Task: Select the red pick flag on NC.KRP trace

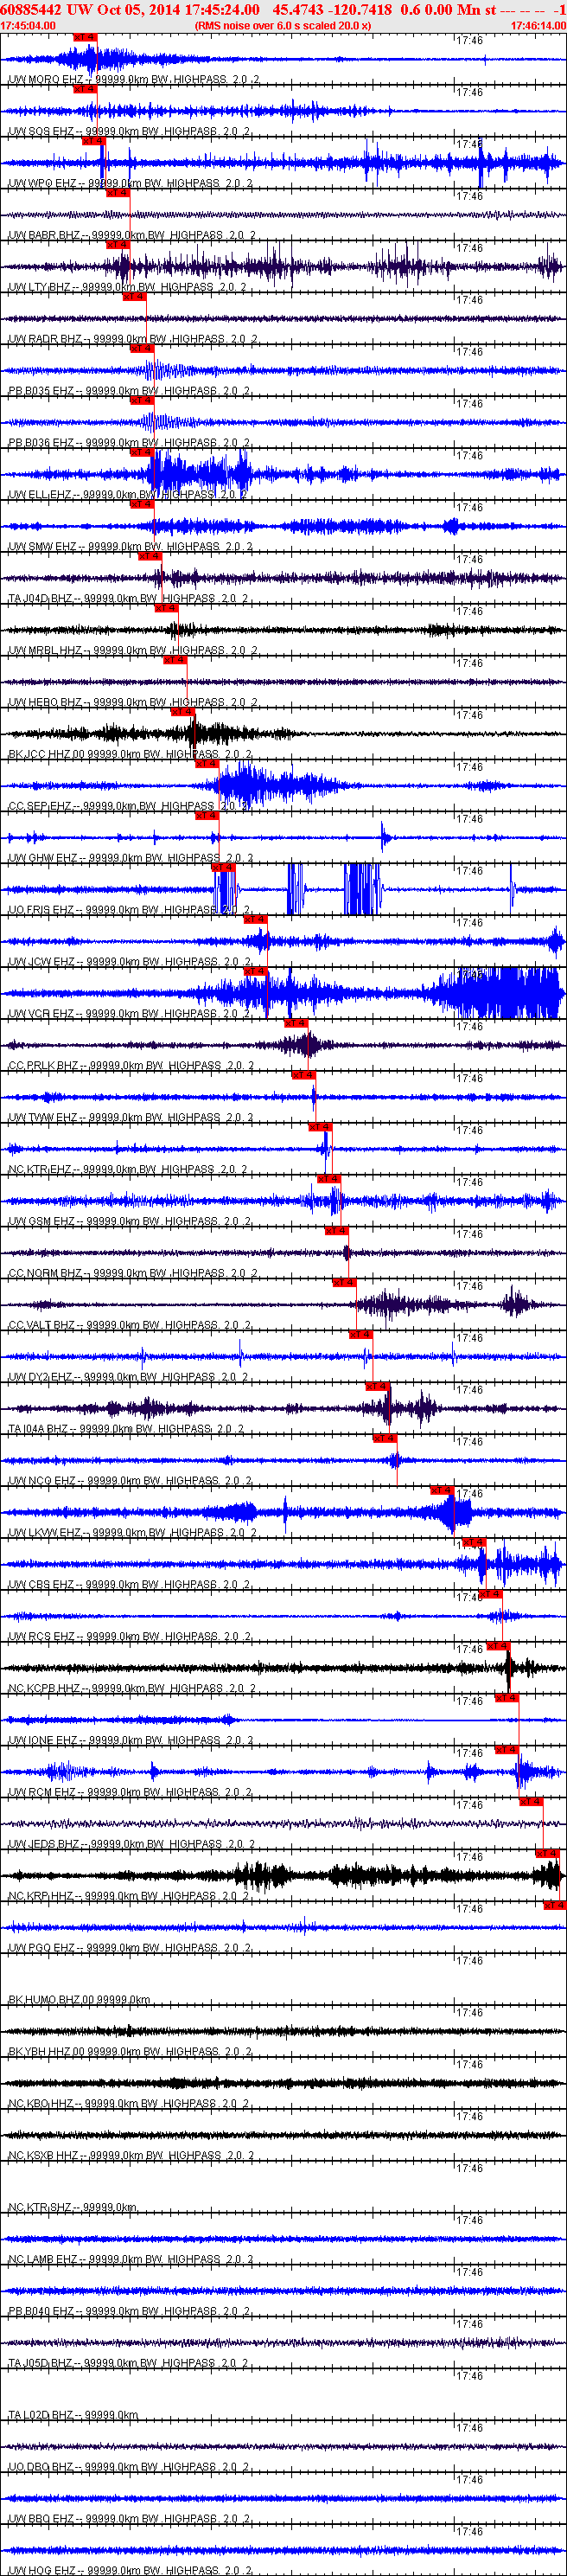Action: 548,1854
